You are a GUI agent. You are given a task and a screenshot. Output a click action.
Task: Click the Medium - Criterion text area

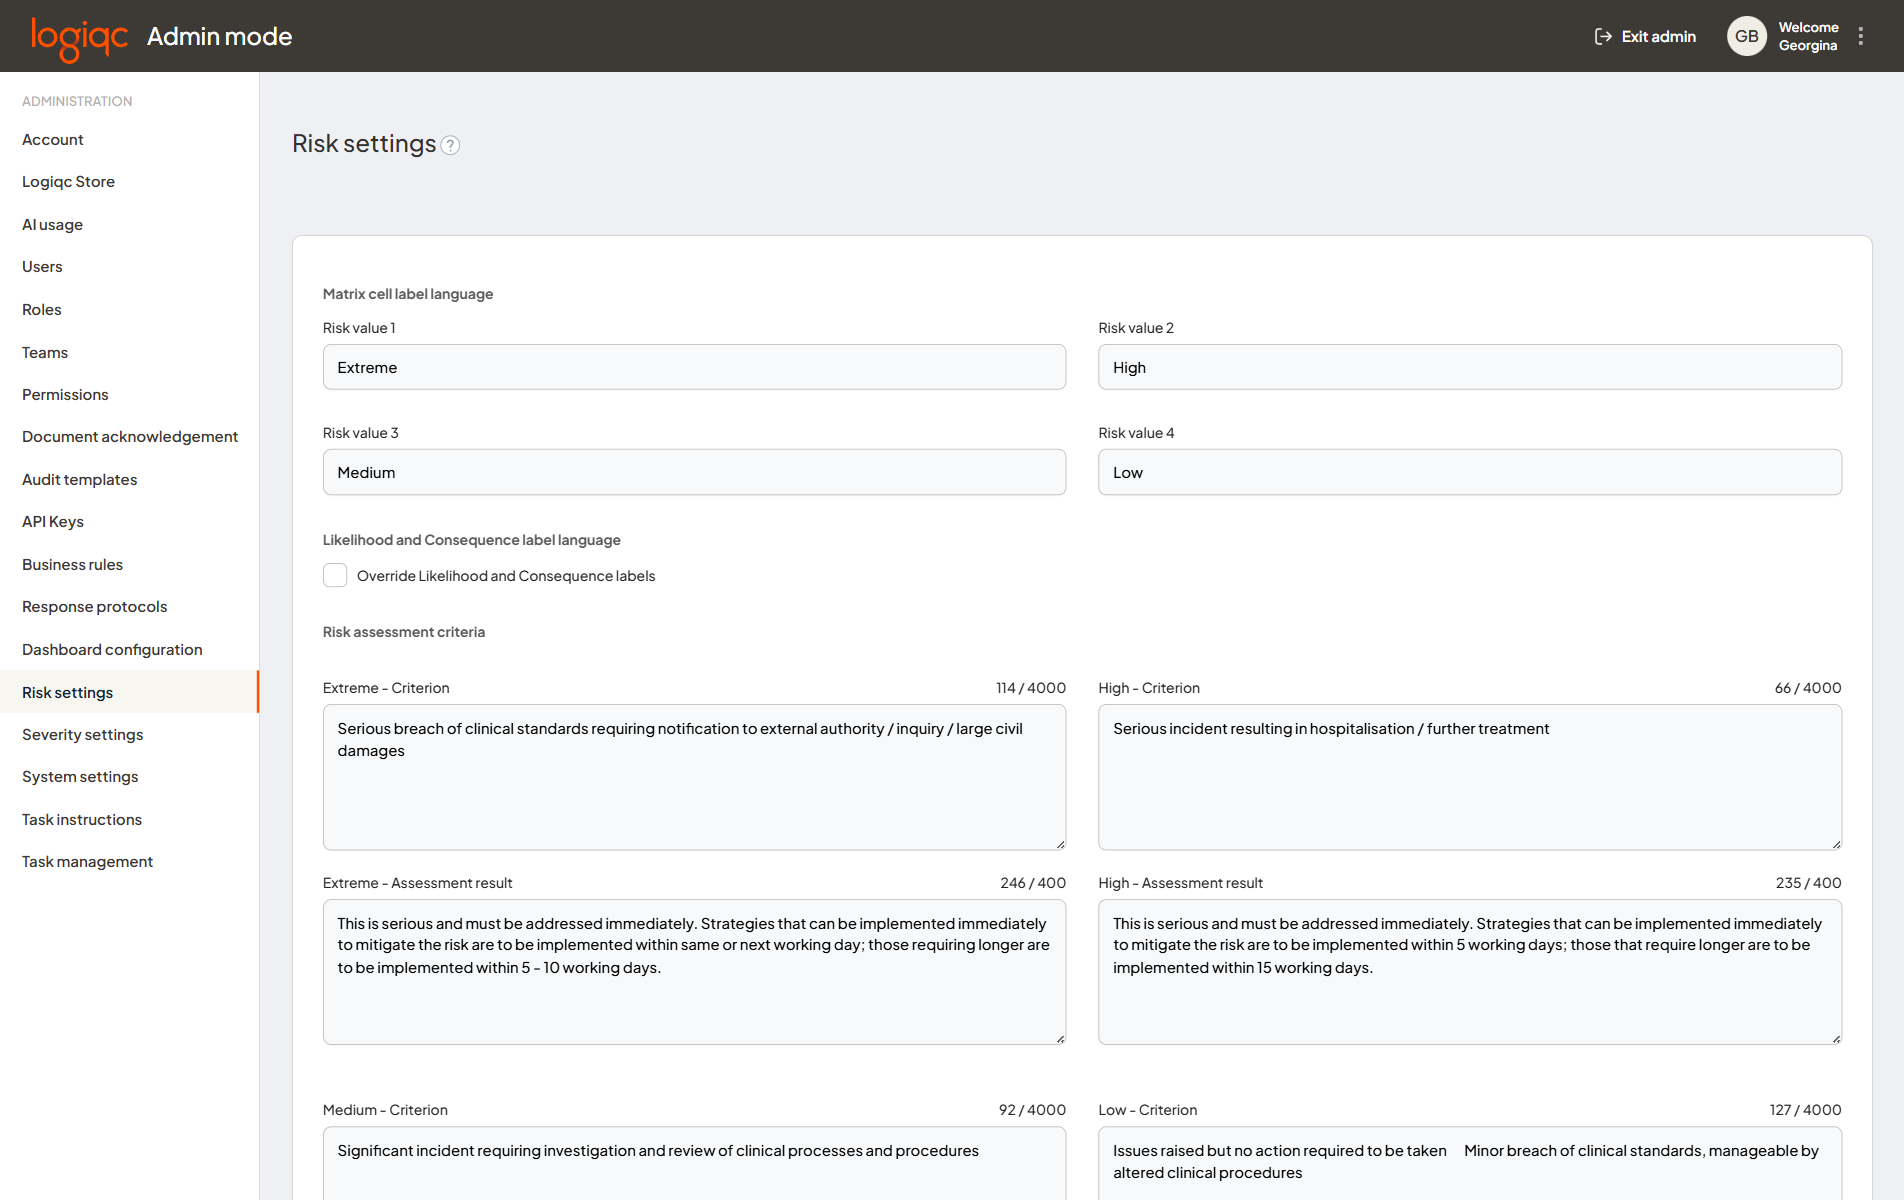click(x=694, y=1163)
